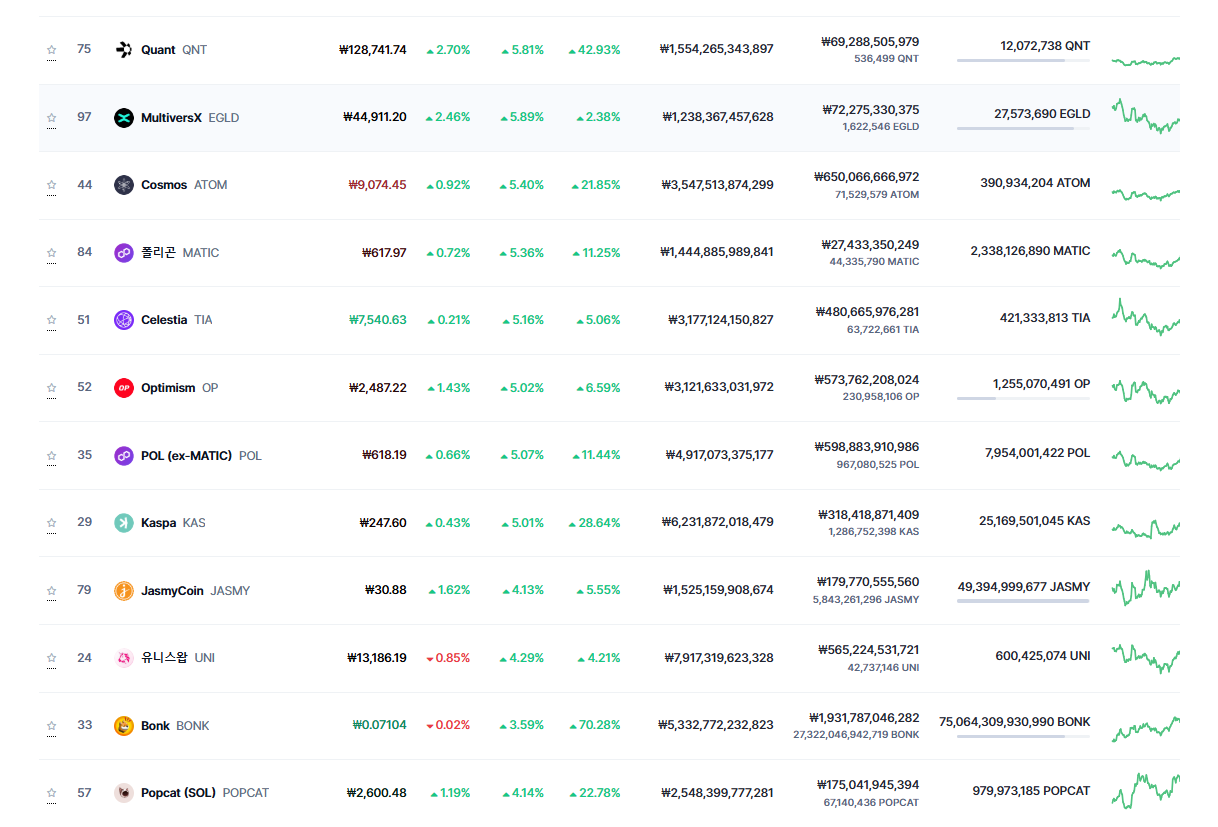This screenshot has width=1218, height=827.
Task: Toggle the 유니스왑 UNI watchlist star
Action: (x=51, y=658)
